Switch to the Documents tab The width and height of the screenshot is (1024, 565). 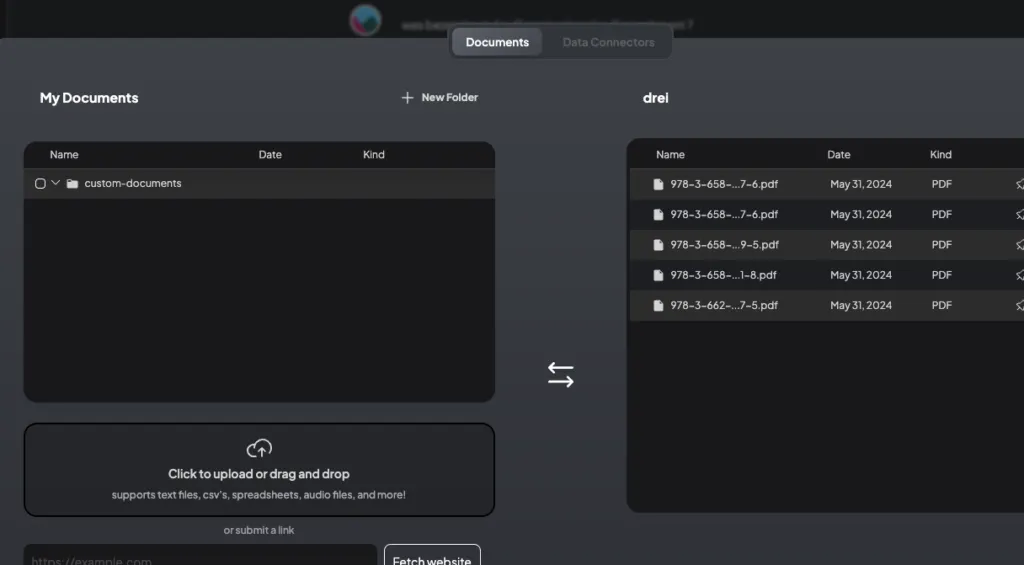pos(497,42)
